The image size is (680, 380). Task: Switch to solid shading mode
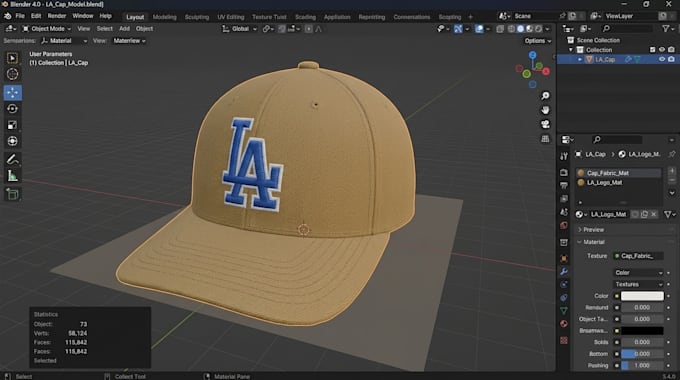pos(520,29)
